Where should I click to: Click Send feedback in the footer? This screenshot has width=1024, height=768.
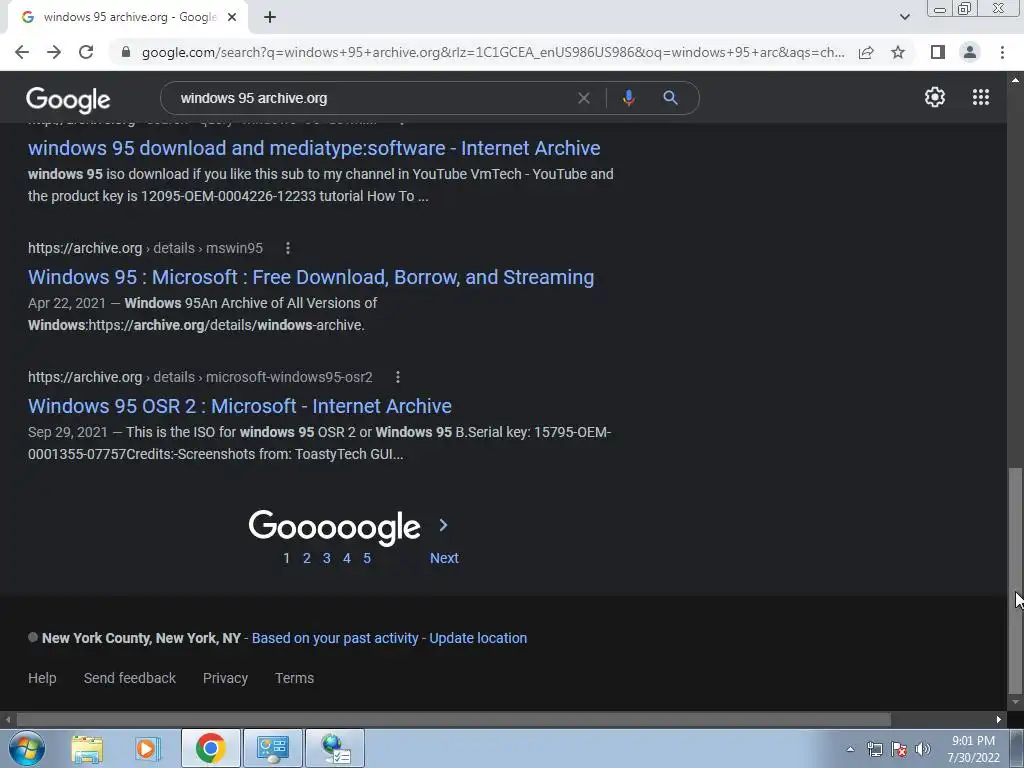pos(130,678)
